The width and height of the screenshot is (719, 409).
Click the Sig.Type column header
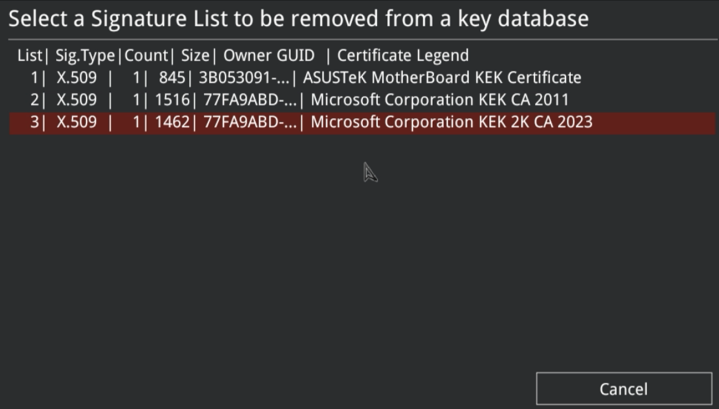point(86,55)
